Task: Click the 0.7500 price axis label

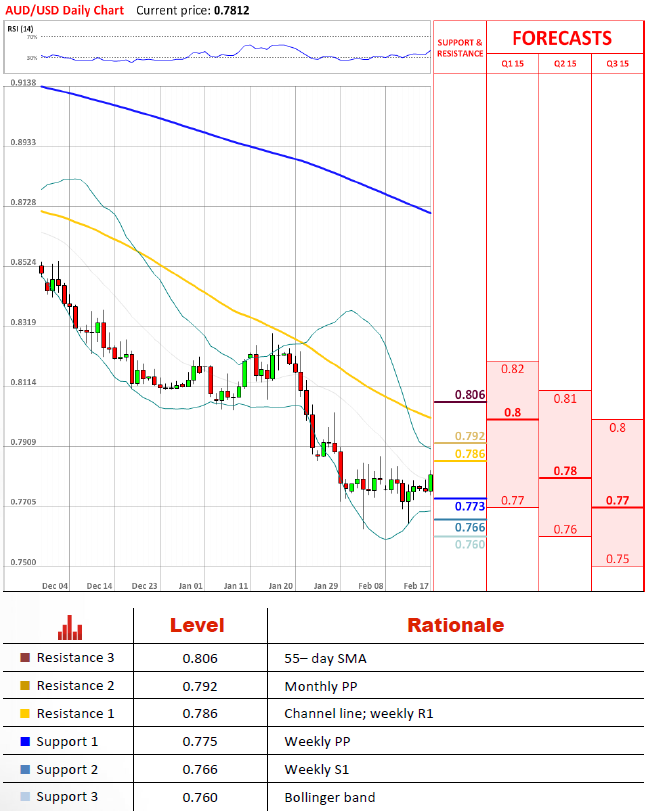Action: [x=23, y=562]
